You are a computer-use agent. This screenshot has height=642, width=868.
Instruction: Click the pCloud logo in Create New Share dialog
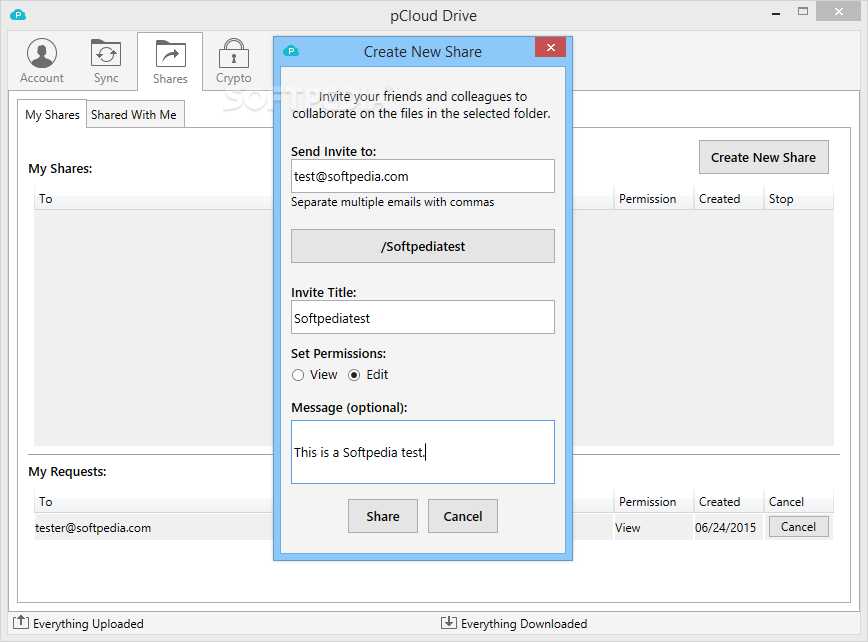click(291, 51)
